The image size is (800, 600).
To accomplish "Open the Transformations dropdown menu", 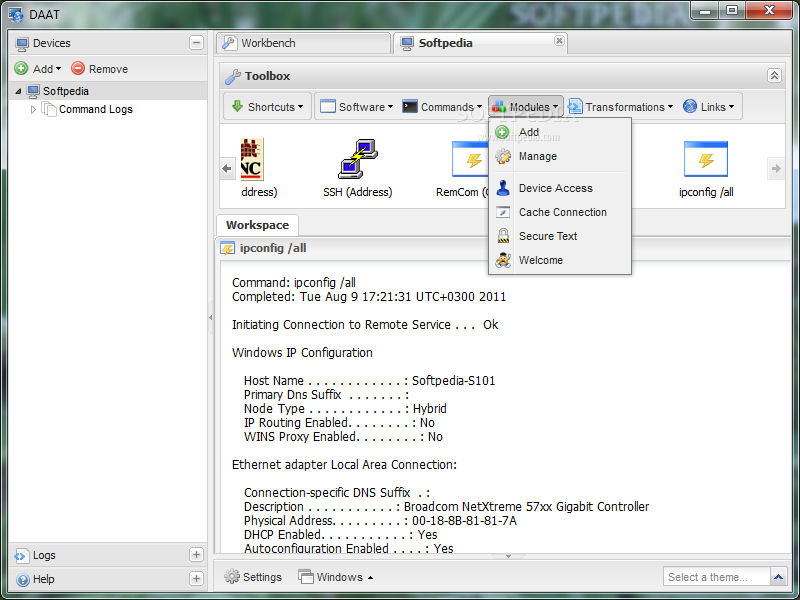I will click(620, 107).
